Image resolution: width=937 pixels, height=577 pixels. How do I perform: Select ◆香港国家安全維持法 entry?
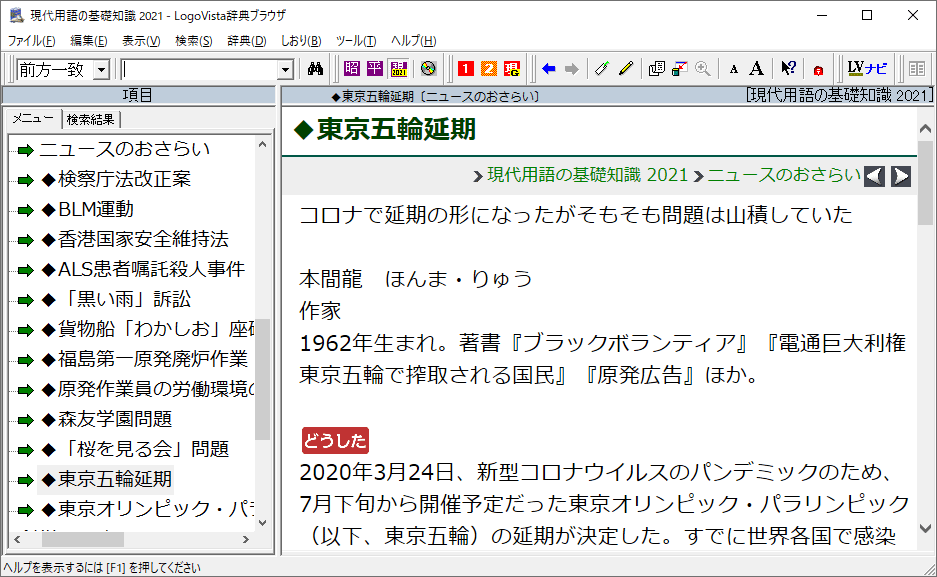coord(134,239)
